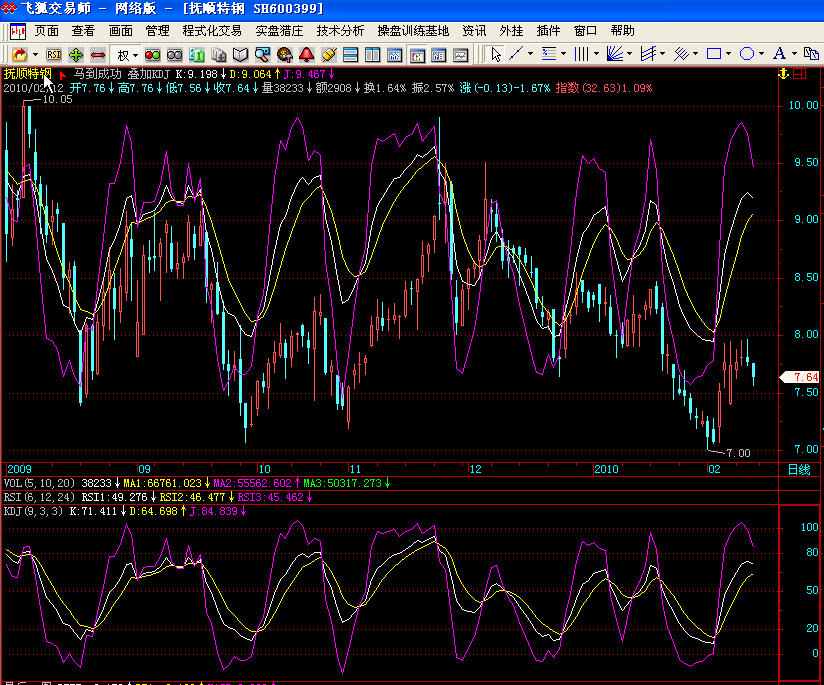Expand the rectangle shape tool dropdown arrow
The width and height of the screenshot is (824, 685).
[x=730, y=54]
